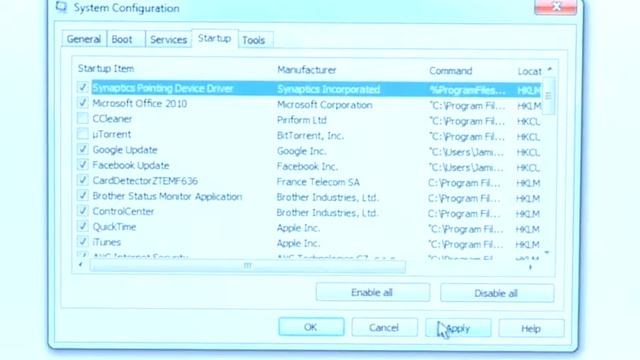Enable the µTorrent startup checkbox
Viewport: 640px width, 360px height.
(x=82, y=133)
